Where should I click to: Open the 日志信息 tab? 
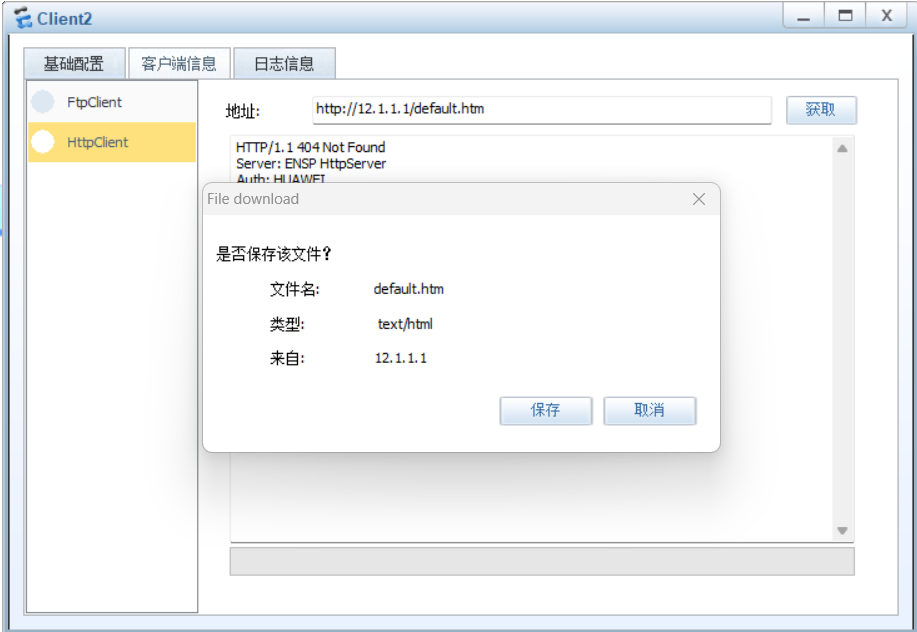click(x=284, y=63)
